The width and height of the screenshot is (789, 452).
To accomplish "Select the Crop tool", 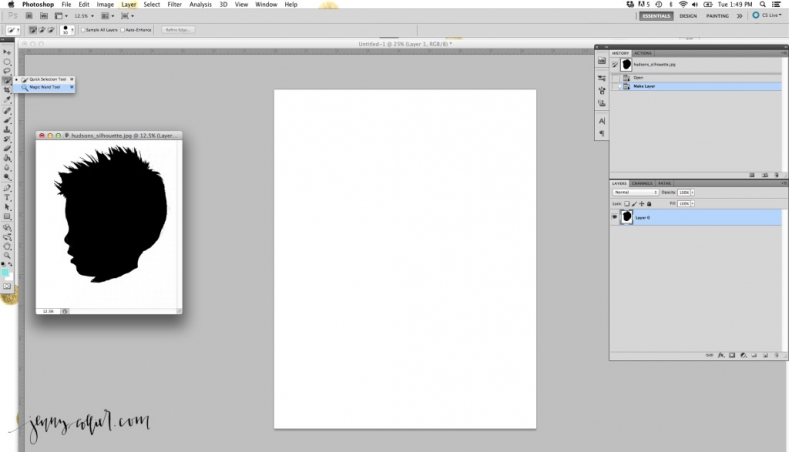I will click(7, 90).
